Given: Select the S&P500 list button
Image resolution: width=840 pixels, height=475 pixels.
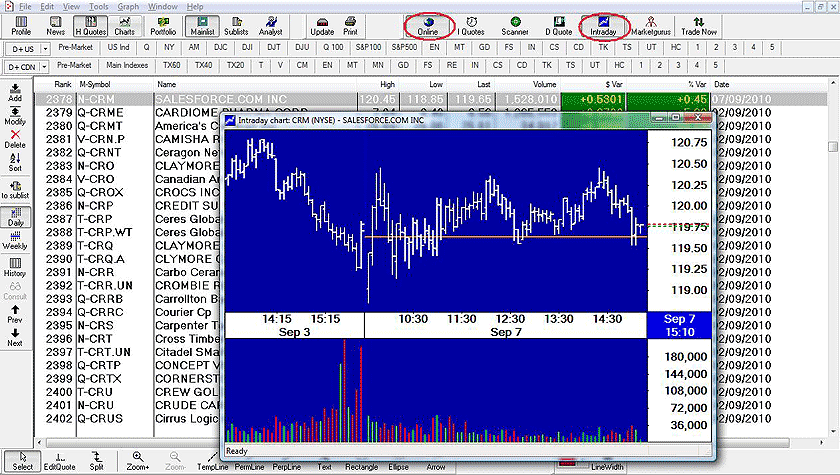Looking at the screenshot, I should point(404,47).
